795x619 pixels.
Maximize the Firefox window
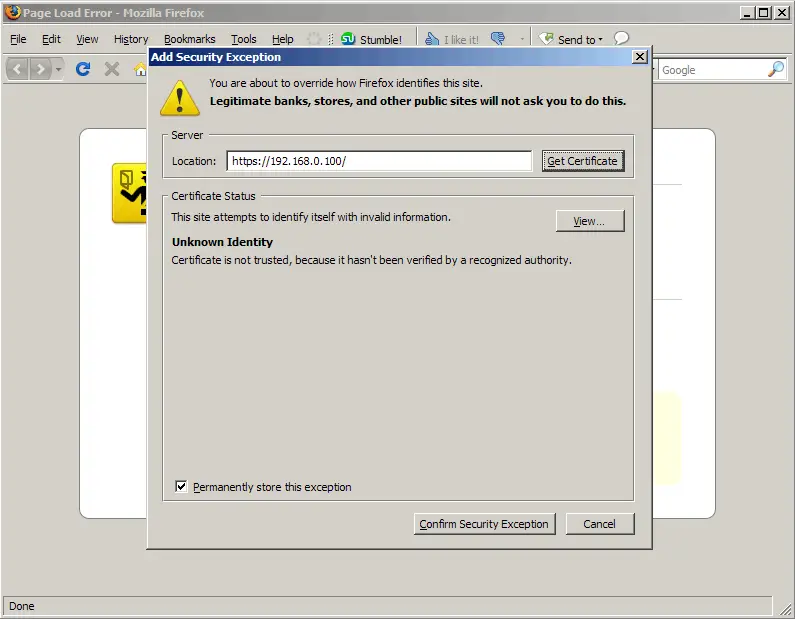(764, 13)
